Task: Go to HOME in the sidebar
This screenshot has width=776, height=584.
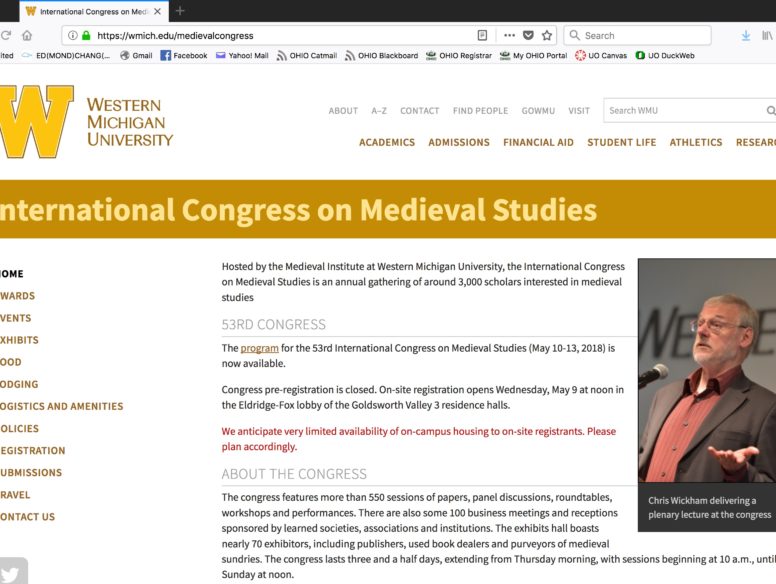Action: [11, 274]
